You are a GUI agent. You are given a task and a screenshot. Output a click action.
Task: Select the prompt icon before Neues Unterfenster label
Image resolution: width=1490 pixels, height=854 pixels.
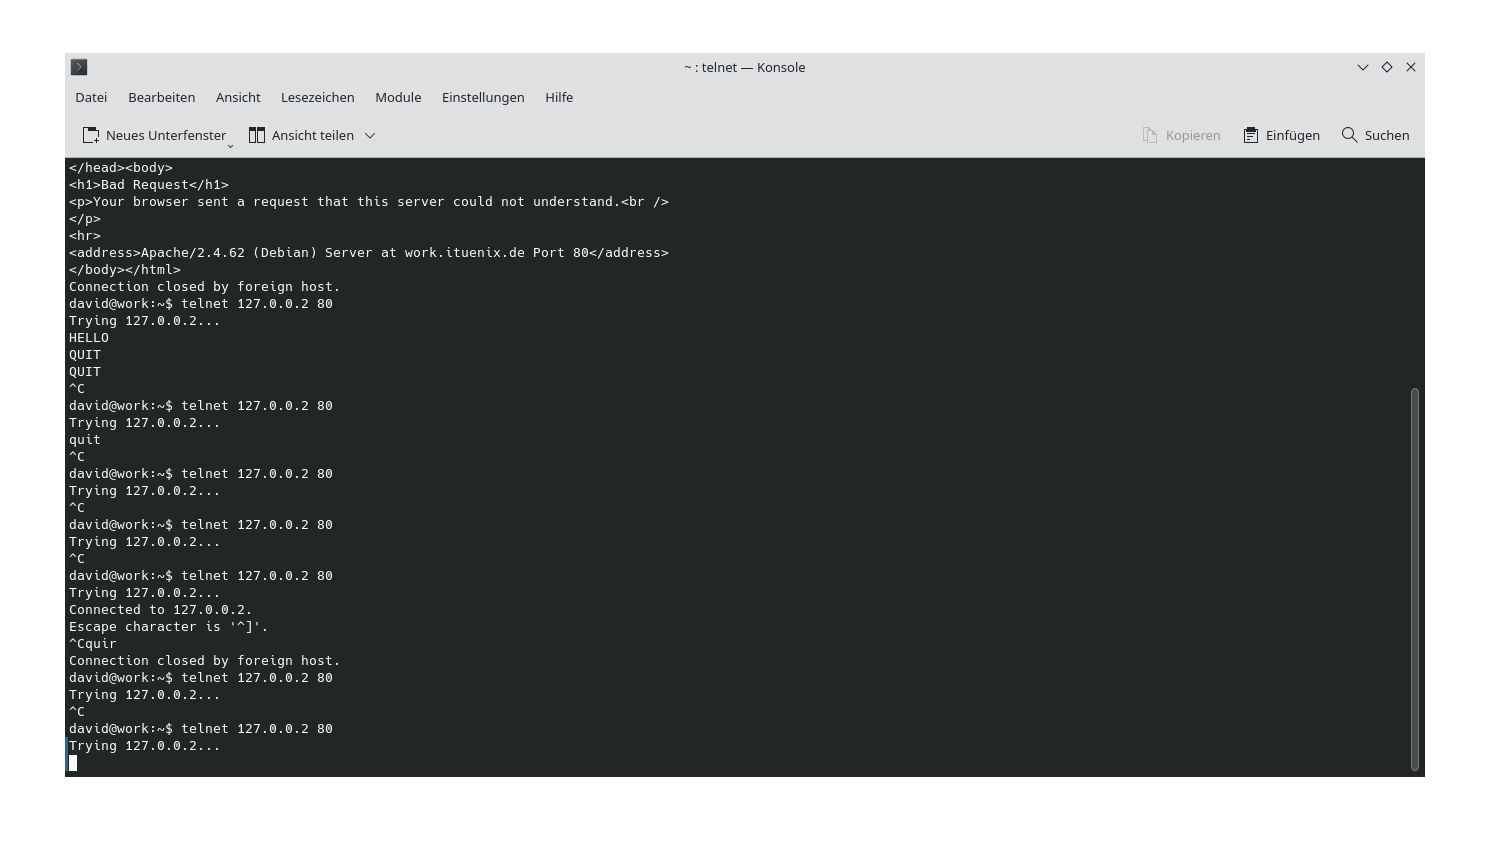[92, 135]
